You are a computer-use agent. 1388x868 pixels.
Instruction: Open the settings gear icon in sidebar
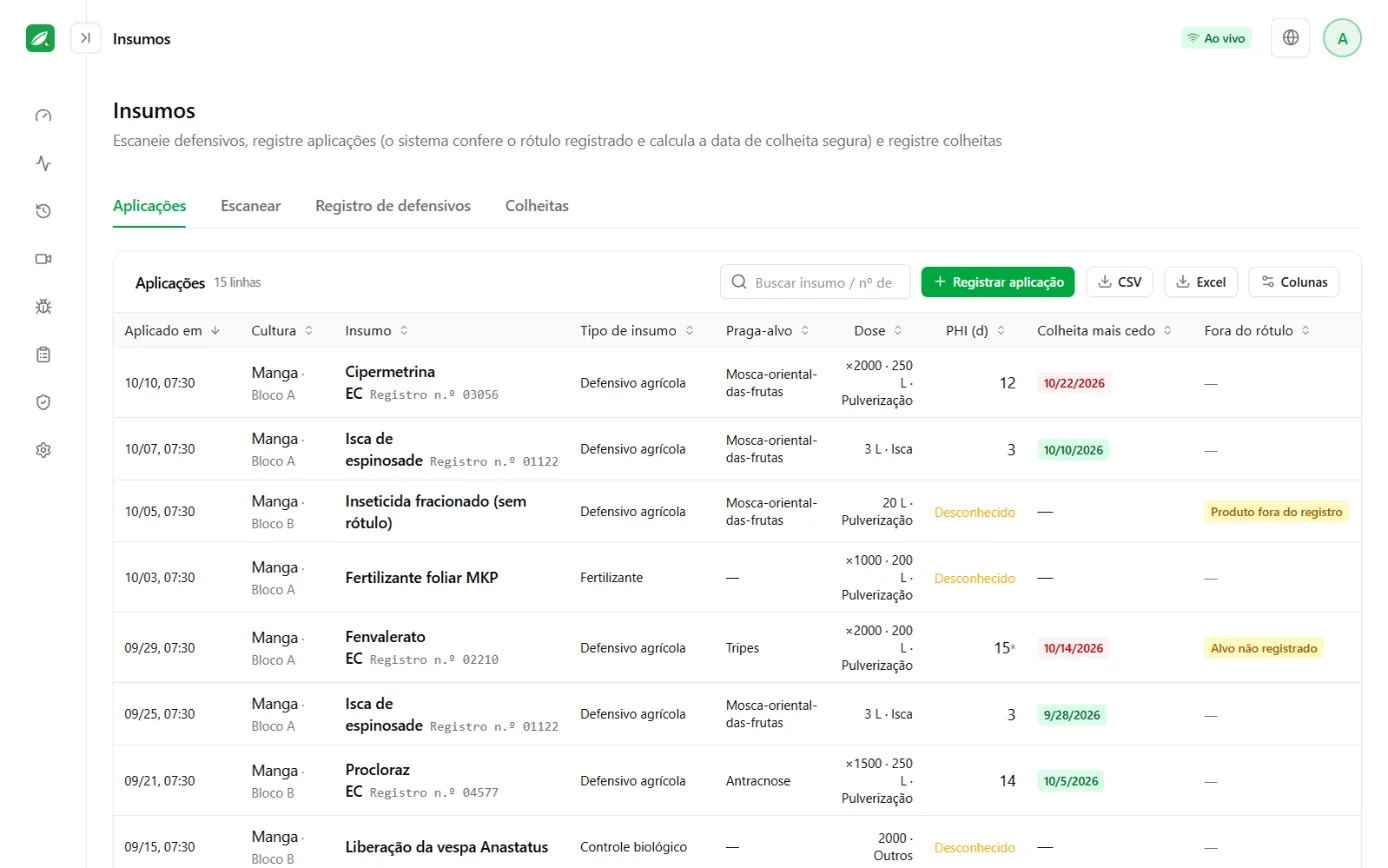pyautogui.click(x=43, y=450)
